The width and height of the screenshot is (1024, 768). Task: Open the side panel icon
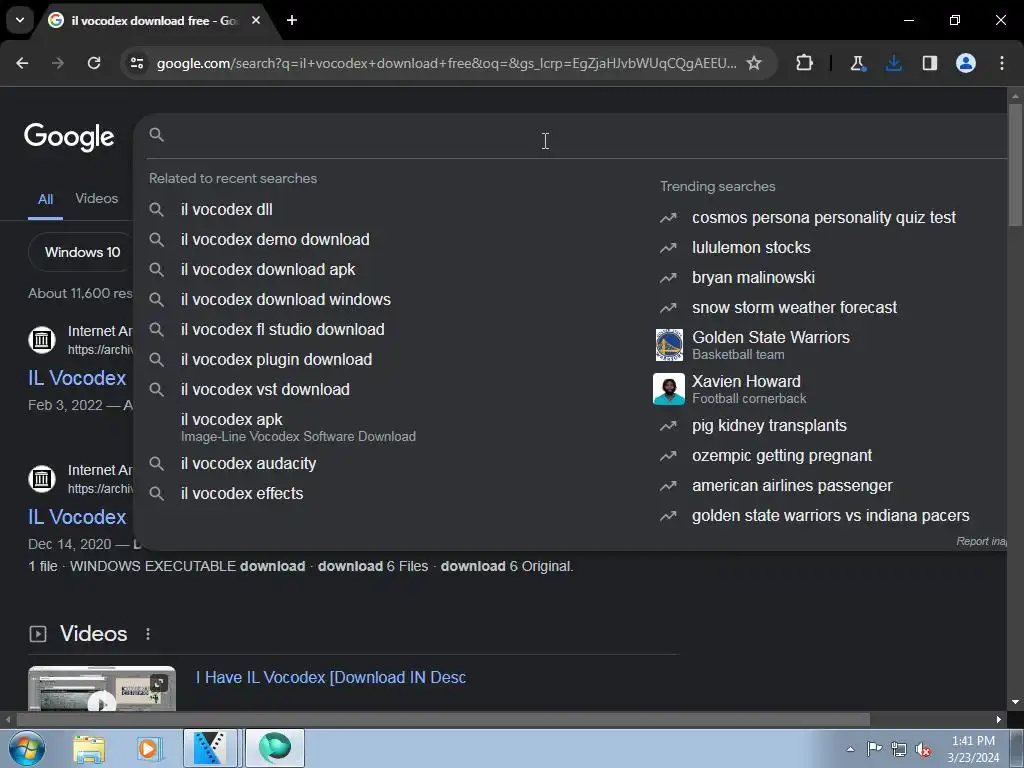(929, 63)
